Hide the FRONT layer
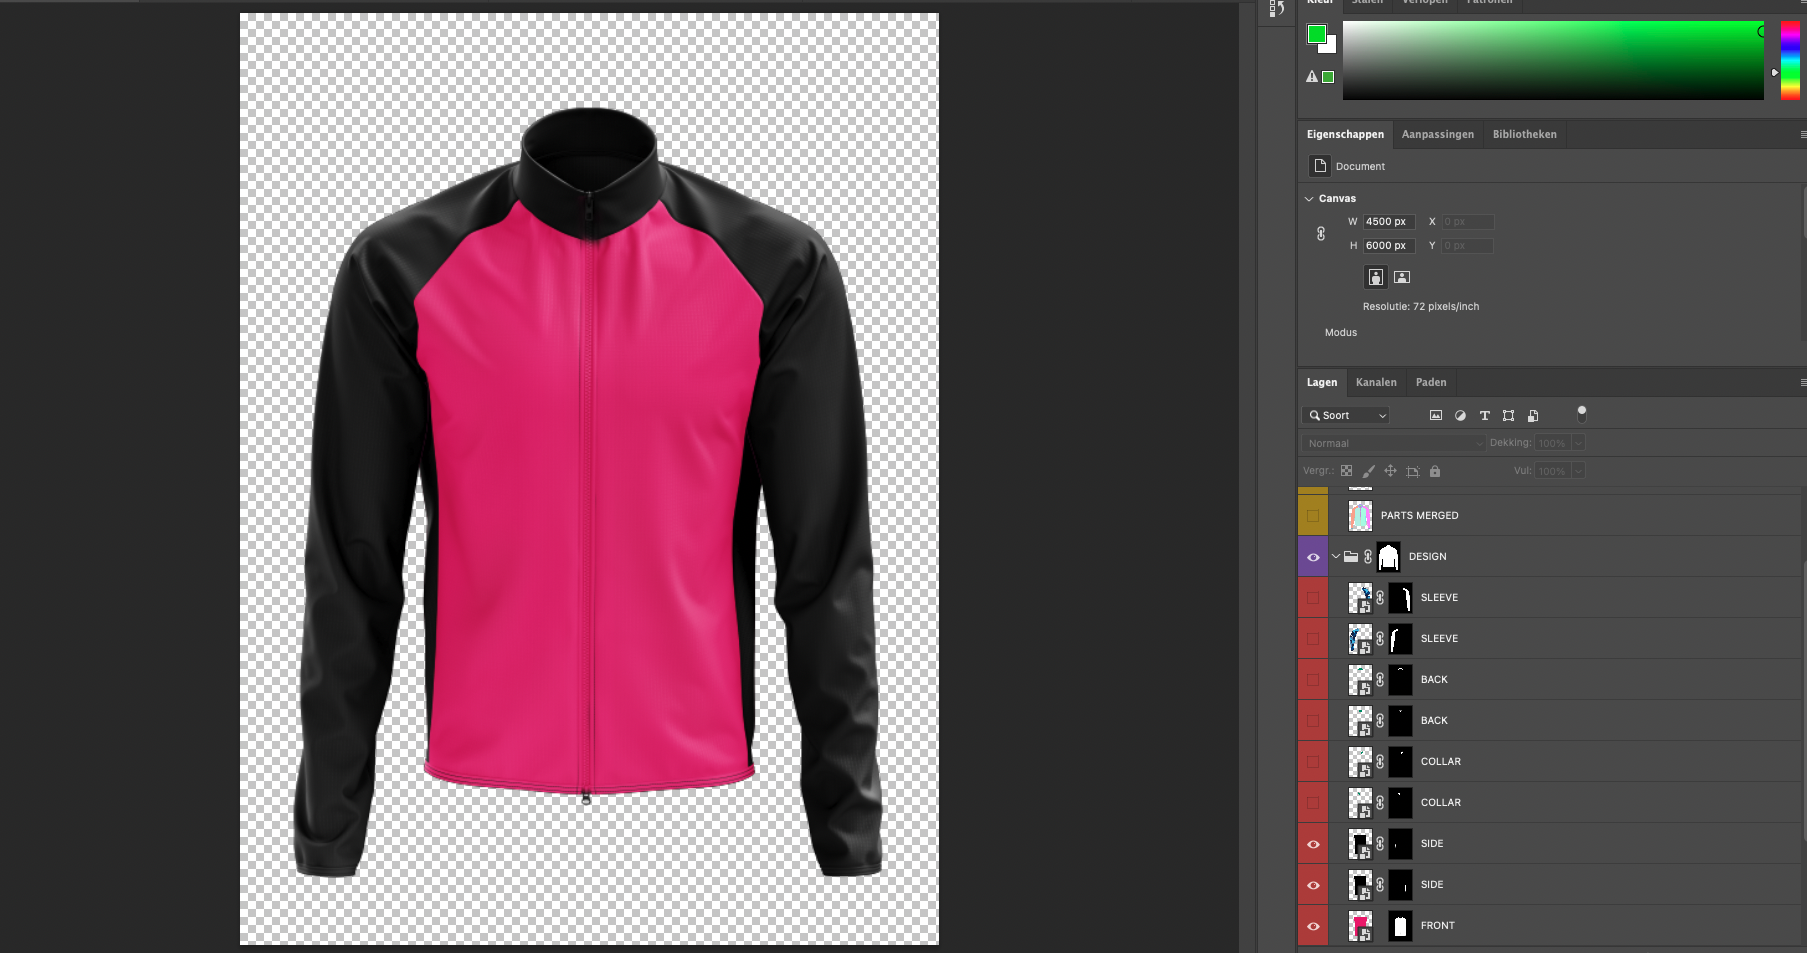Screen dimensions: 1807x953 [1313, 925]
